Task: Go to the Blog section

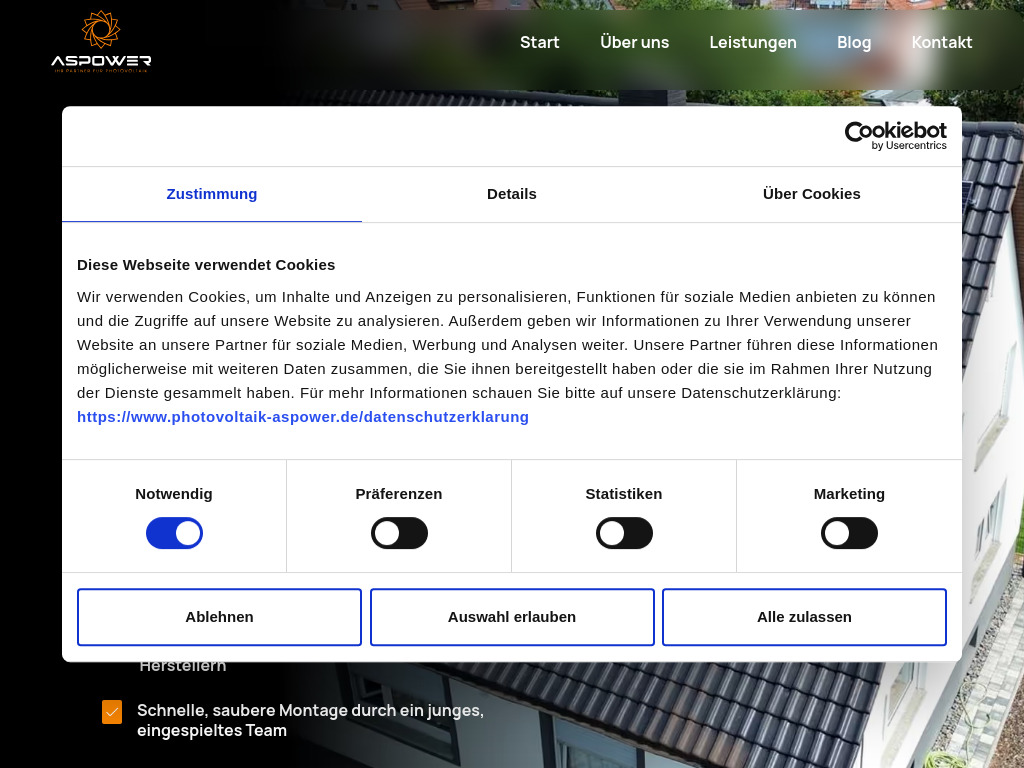Action: [854, 42]
